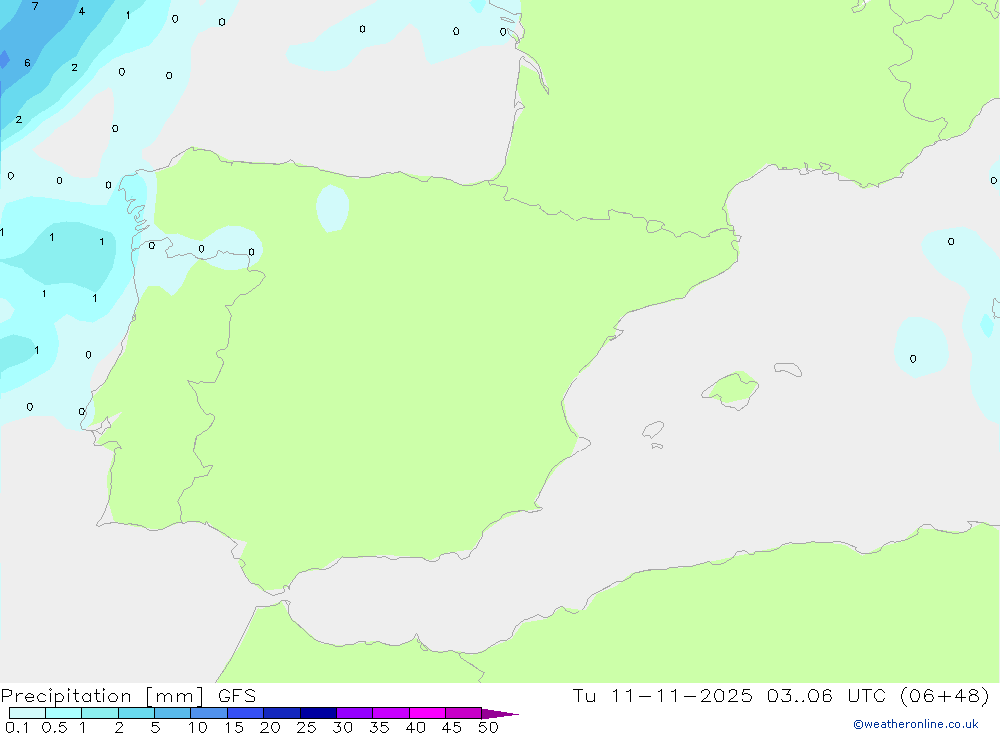The width and height of the screenshot is (1000, 733).
Task: Click the legend label "25"
Action: 306,727
